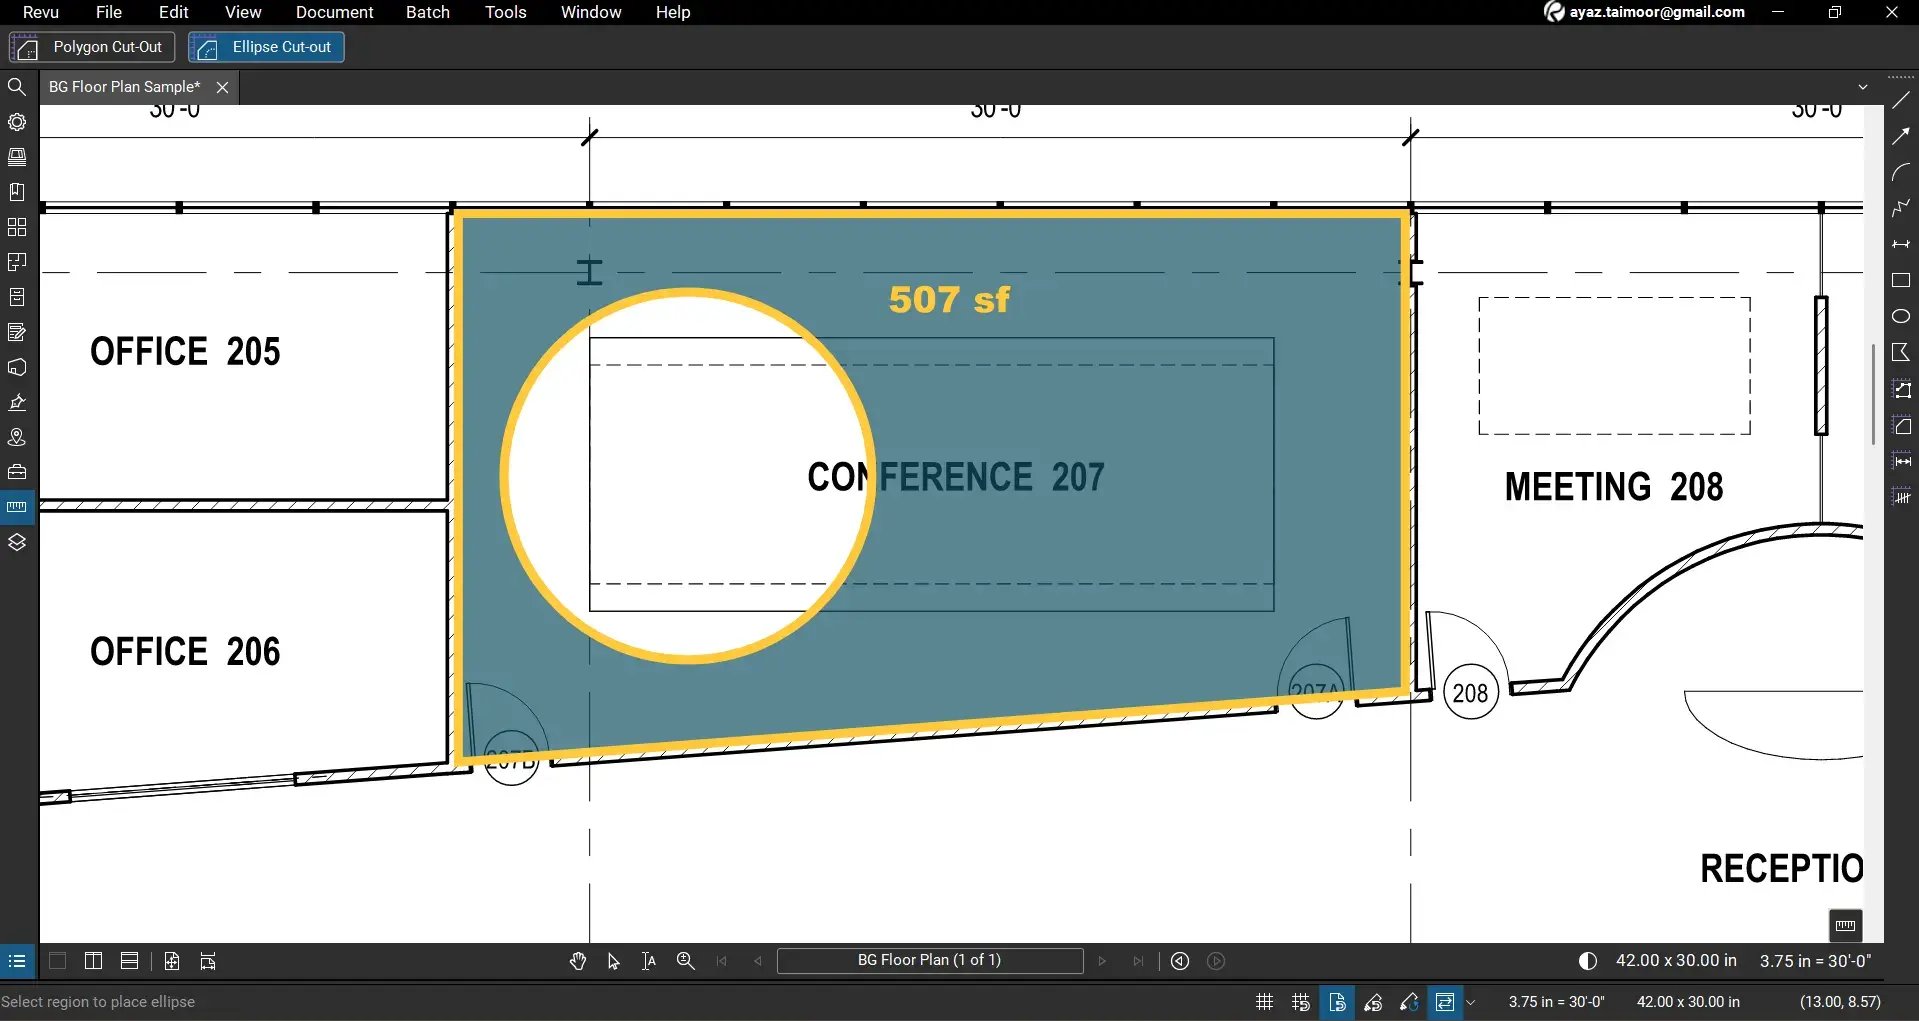The image size is (1919, 1021).
Task: Open the Edit menu
Action: 174,12
